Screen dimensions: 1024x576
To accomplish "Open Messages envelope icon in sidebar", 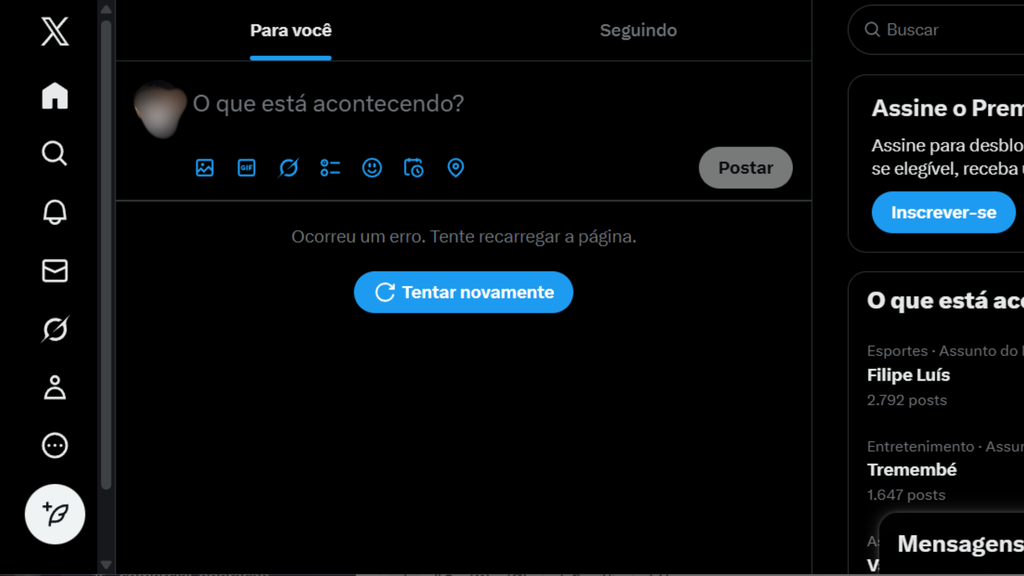I will pyautogui.click(x=55, y=270).
